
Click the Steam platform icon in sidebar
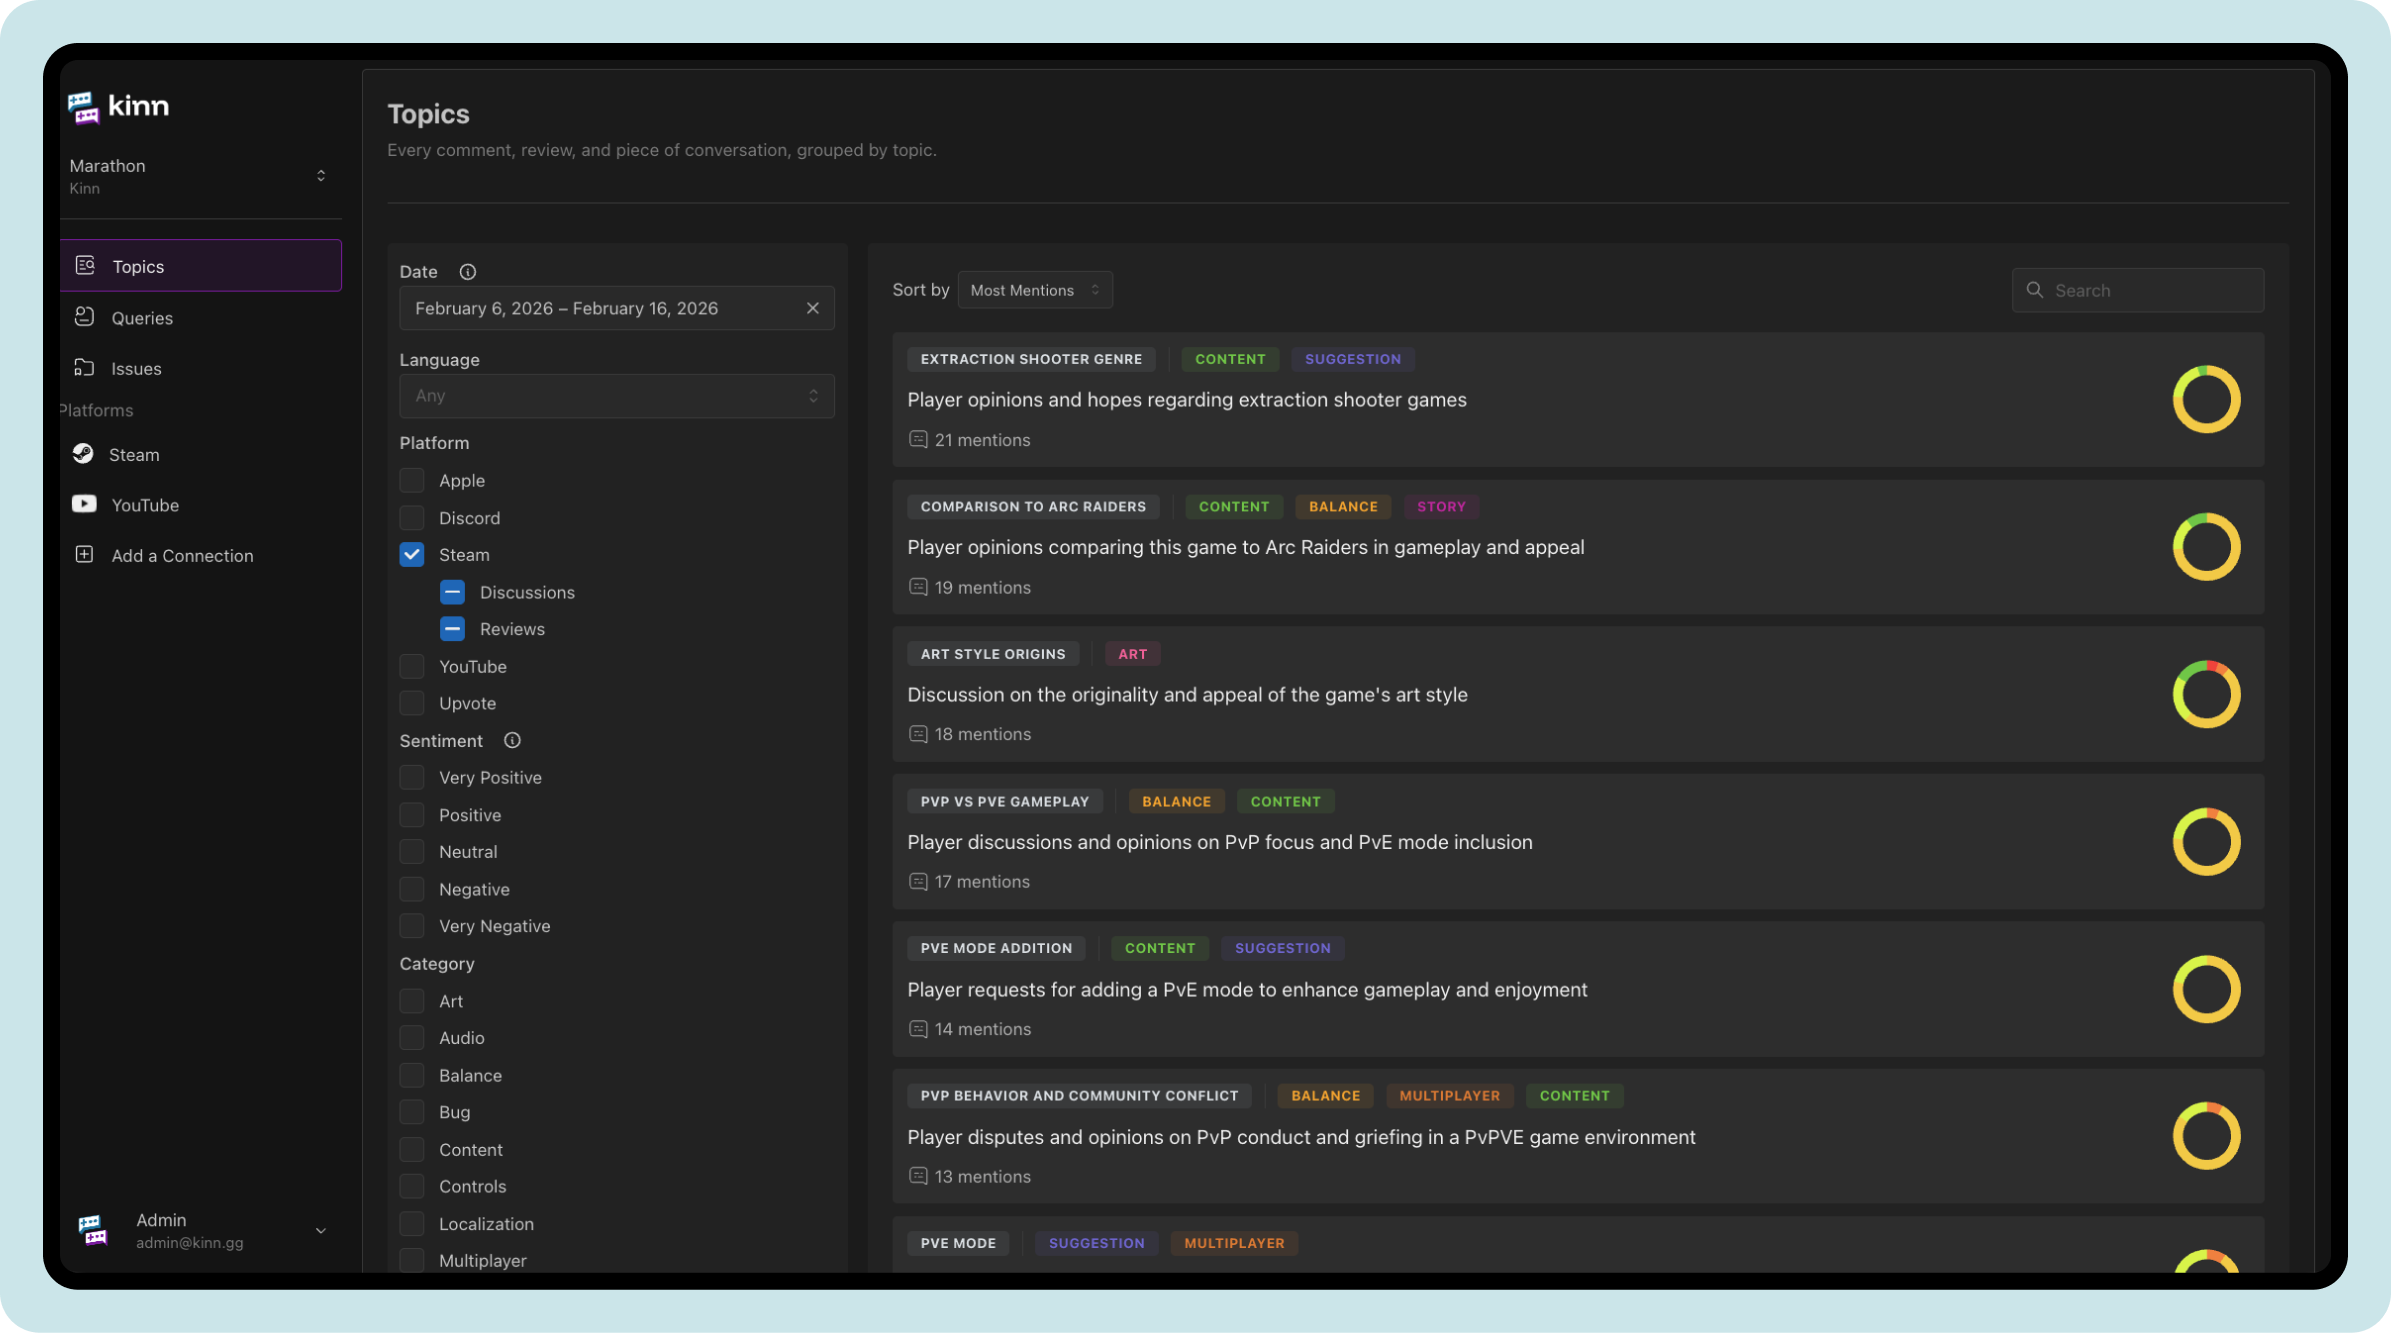83,454
